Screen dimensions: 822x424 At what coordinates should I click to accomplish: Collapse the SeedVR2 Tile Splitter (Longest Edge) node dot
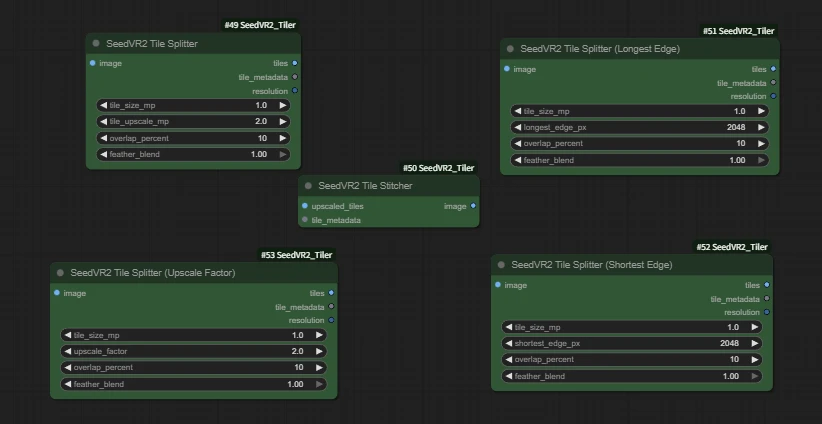click(510, 48)
